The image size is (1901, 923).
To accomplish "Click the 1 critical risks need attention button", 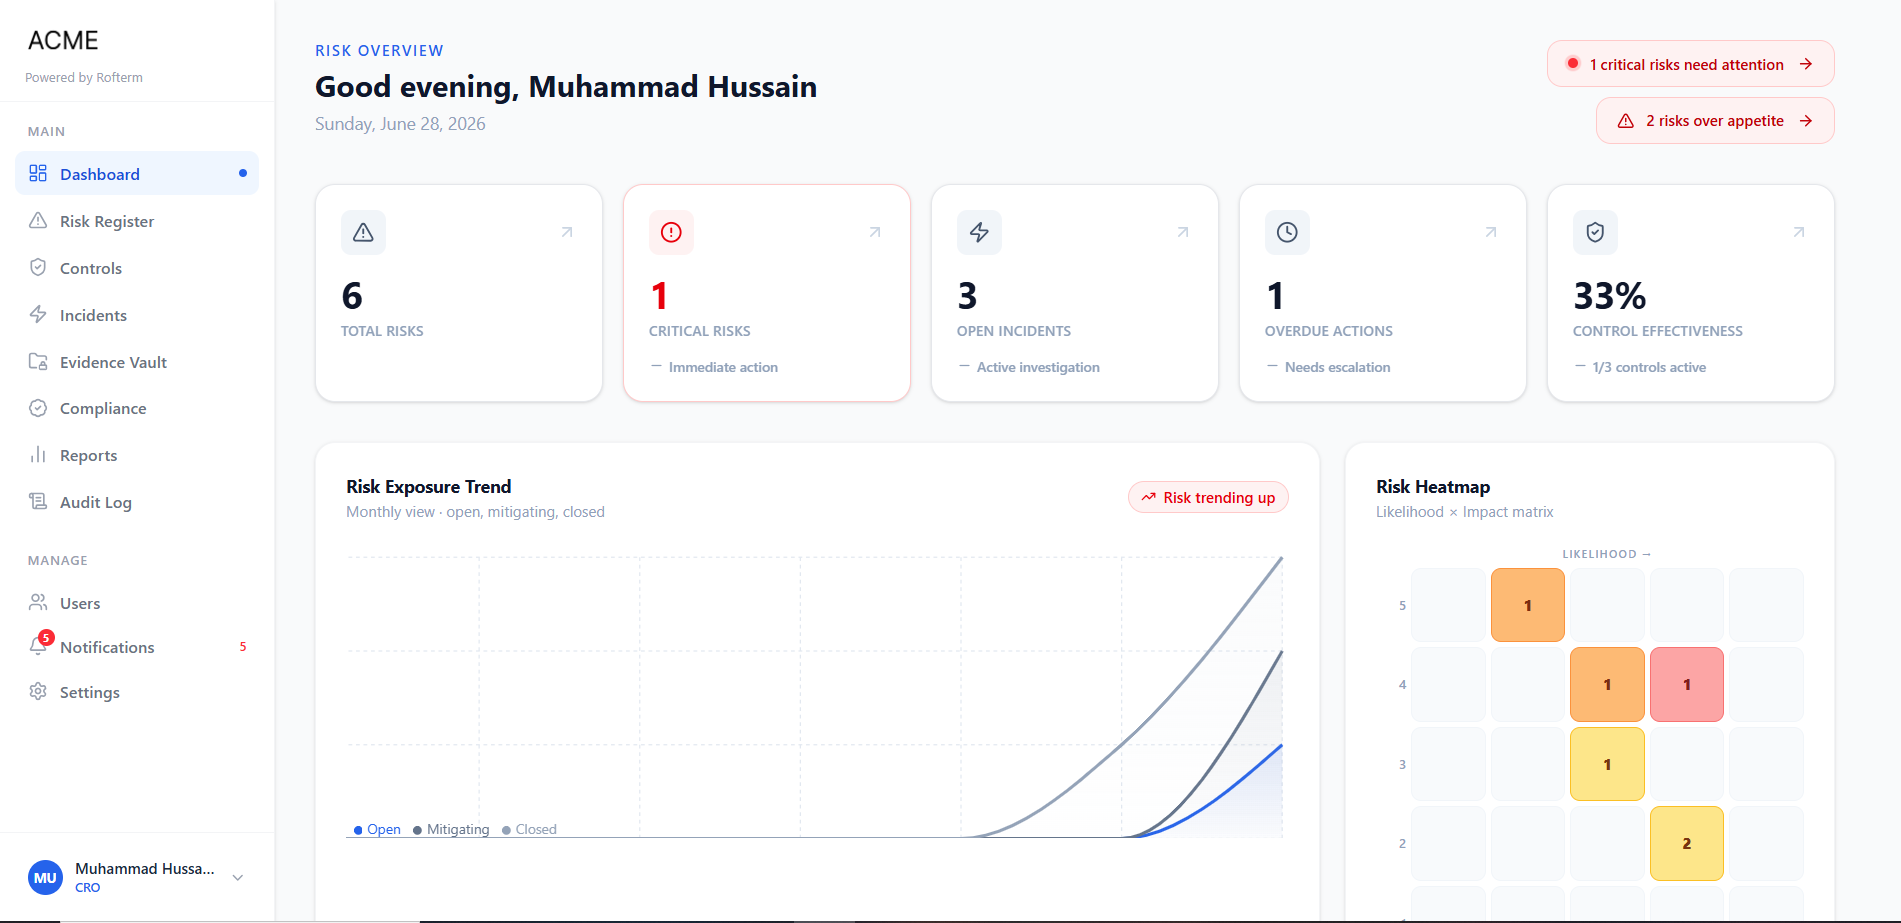I will pyautogui.click(x=1691, y=64).
